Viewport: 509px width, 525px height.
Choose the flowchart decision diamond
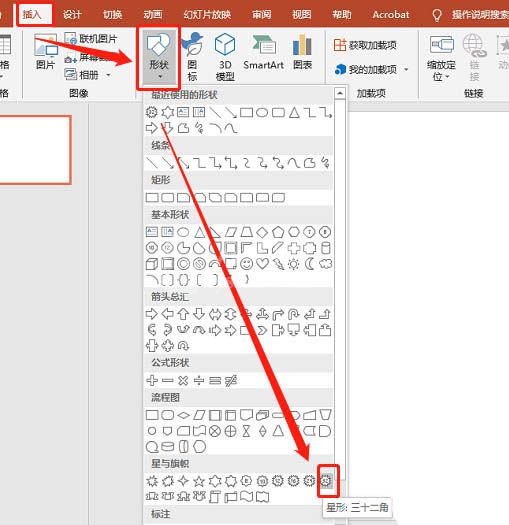coord(183,415)
